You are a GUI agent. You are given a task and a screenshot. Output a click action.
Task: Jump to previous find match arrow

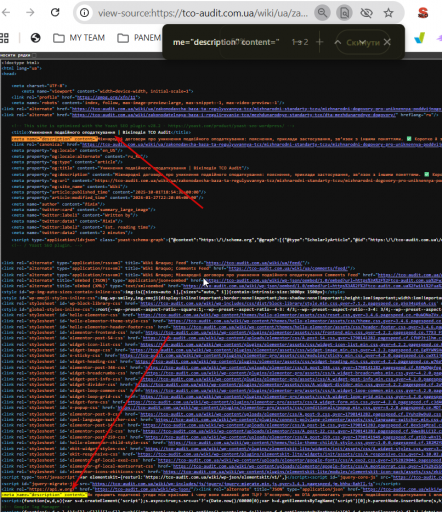337,42
